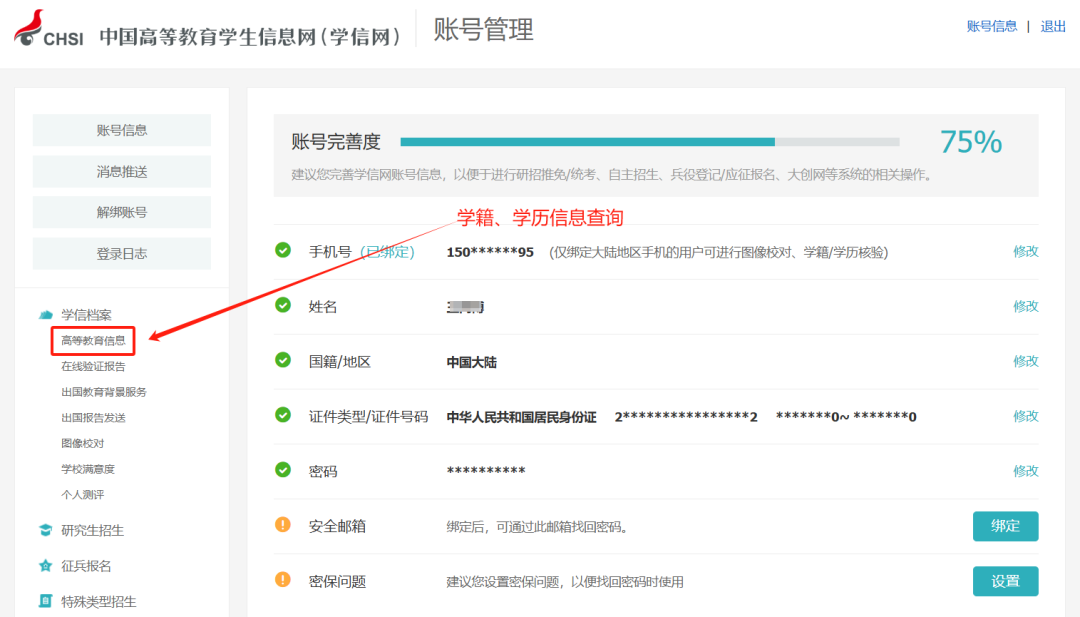The height and width of the screenshot is (617, 1080).
Task: Click the note about 仅绑定大陆地区手机的用户
Action: coord(718,252)
